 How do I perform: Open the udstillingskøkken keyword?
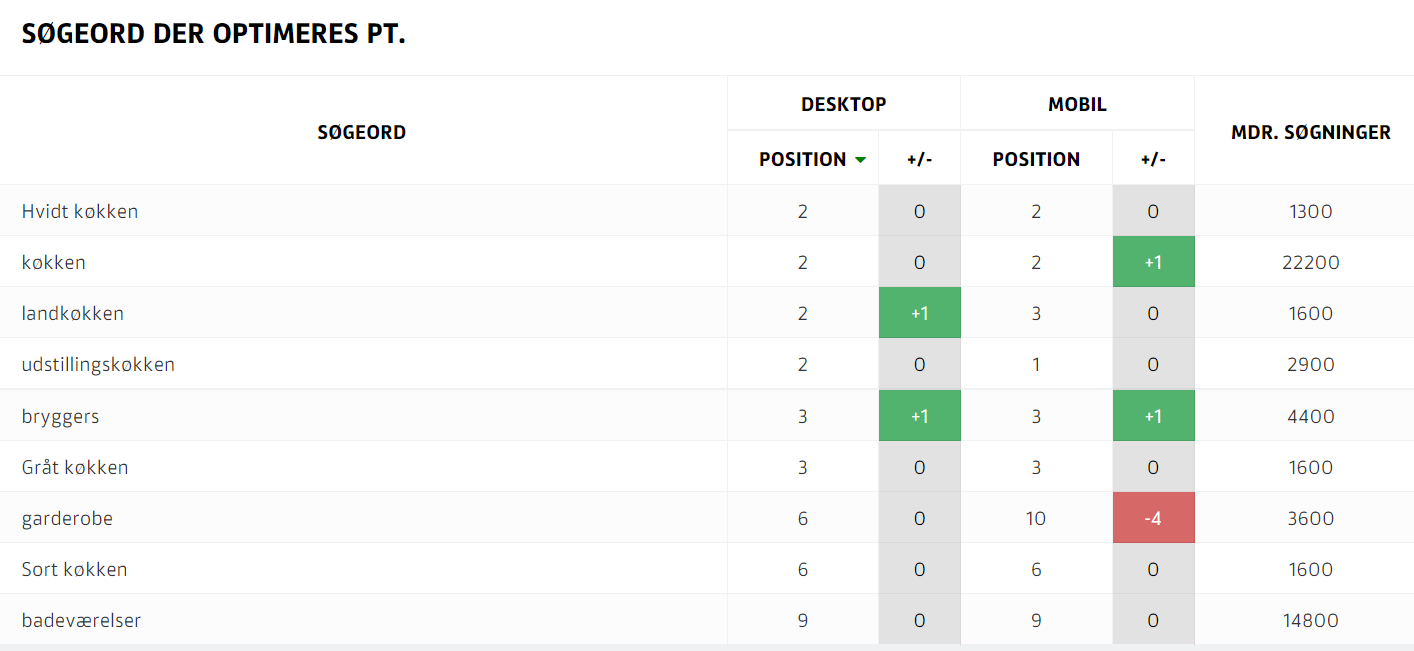click(x=98, y=364)
